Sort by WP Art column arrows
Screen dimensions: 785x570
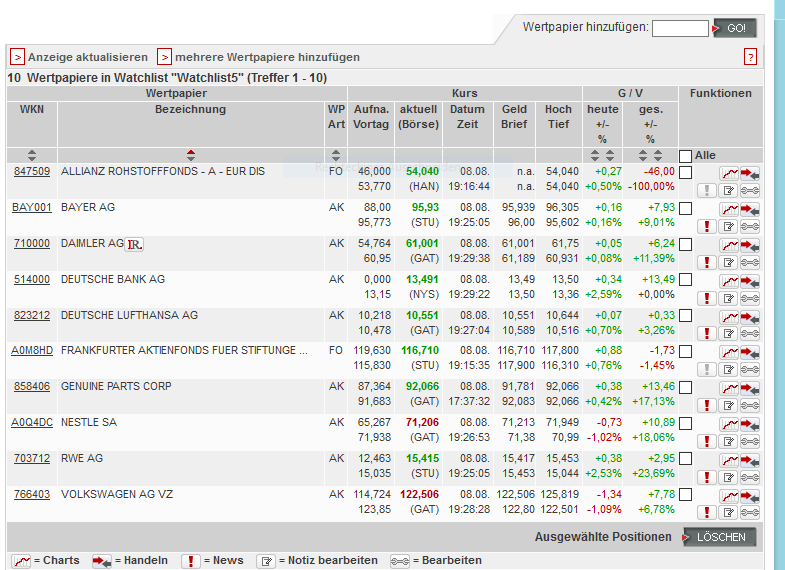click(336, 155)
